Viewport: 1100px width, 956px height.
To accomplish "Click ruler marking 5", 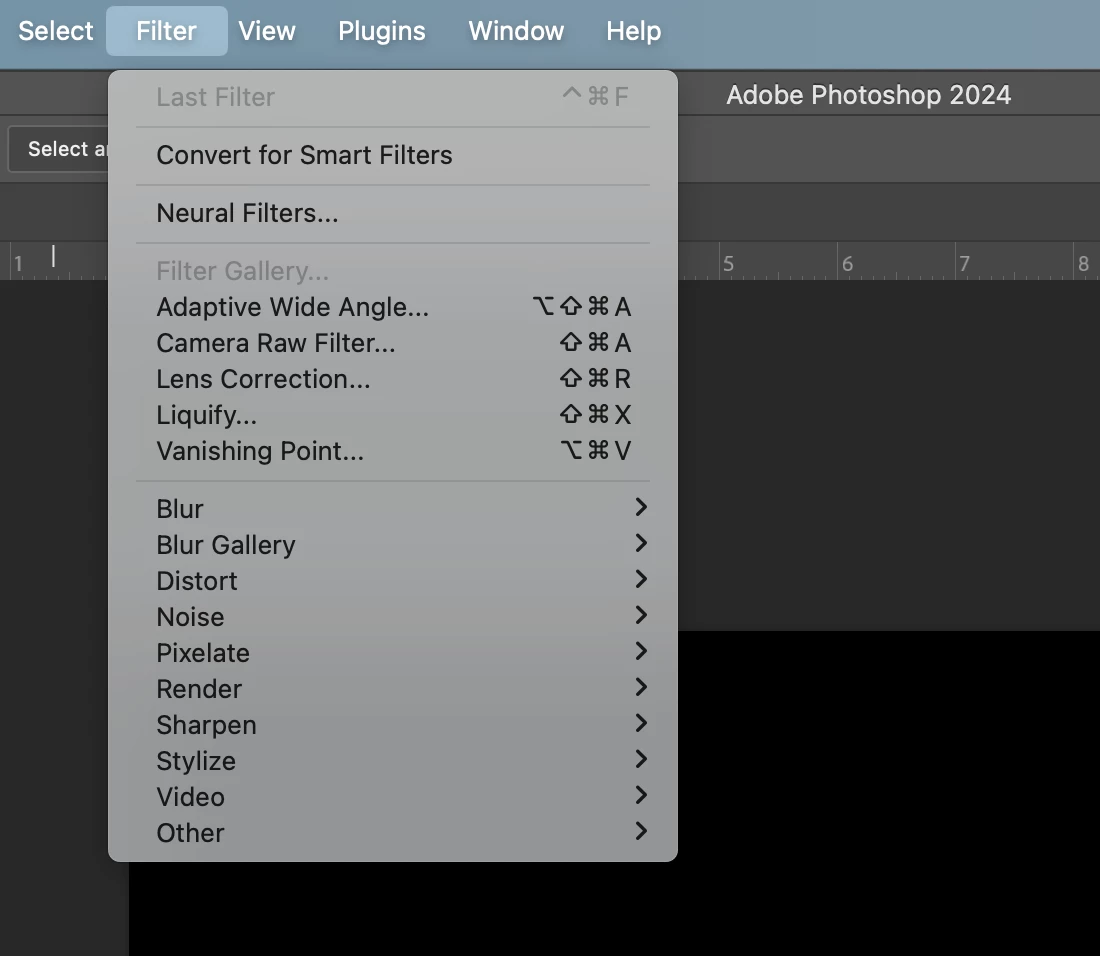I will click(729, 264).
